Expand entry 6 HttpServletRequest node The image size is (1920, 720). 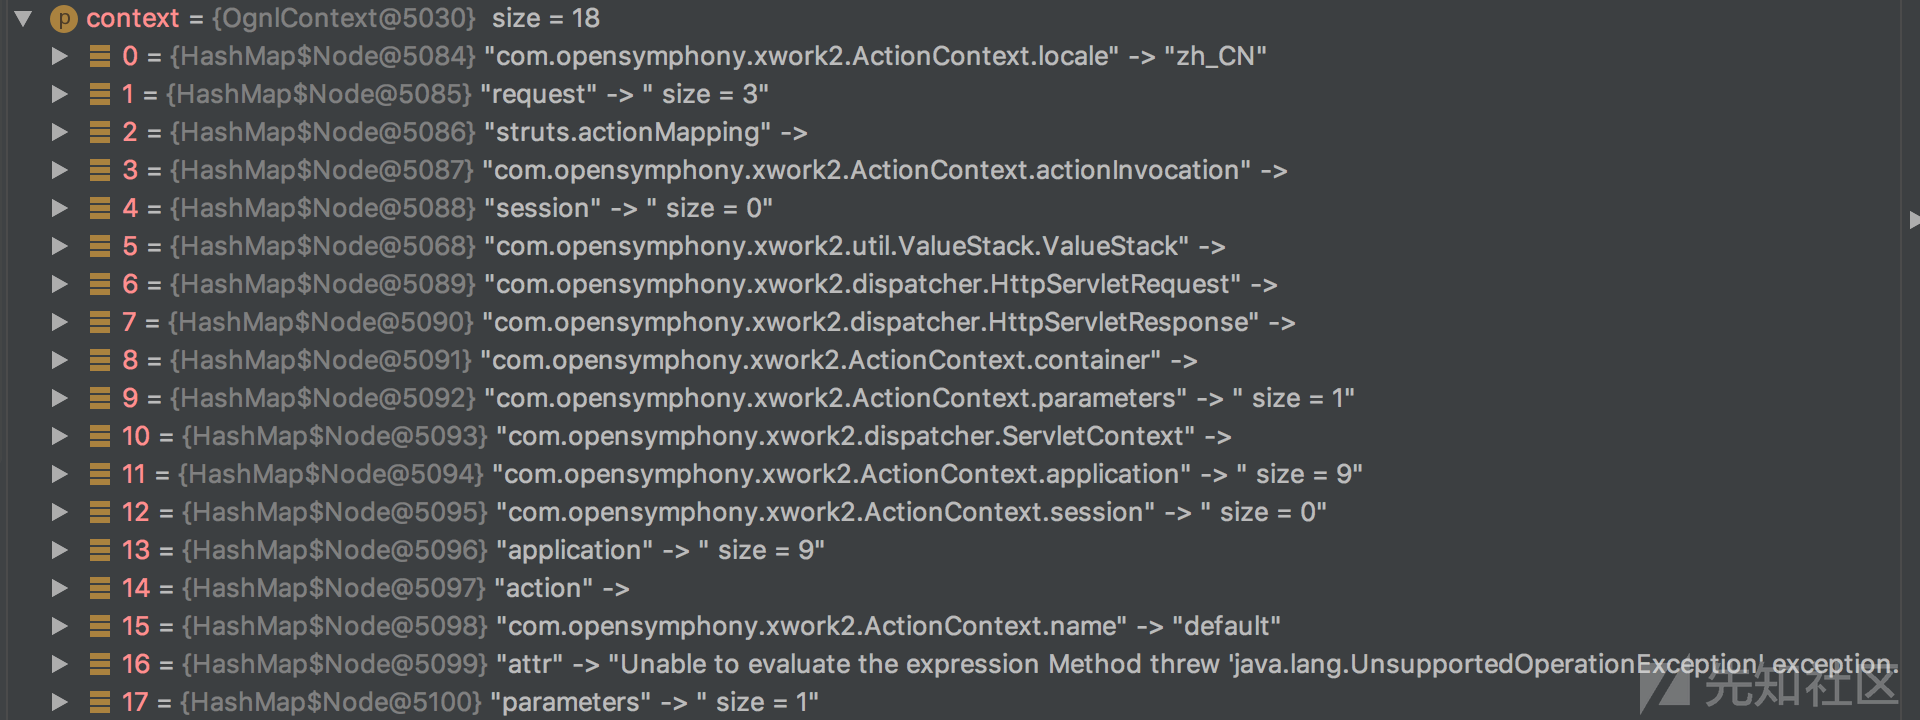pos(60,284)
